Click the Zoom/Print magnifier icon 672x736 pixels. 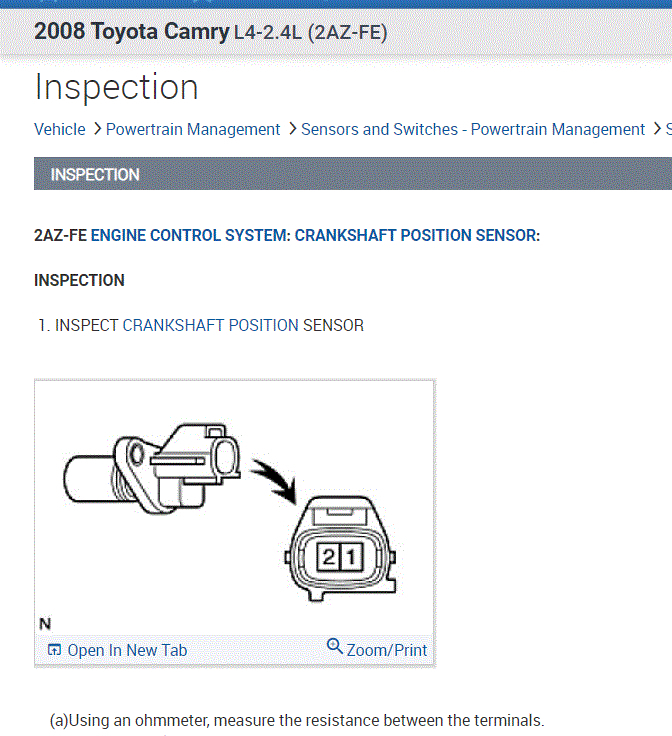tap(335, 647)
